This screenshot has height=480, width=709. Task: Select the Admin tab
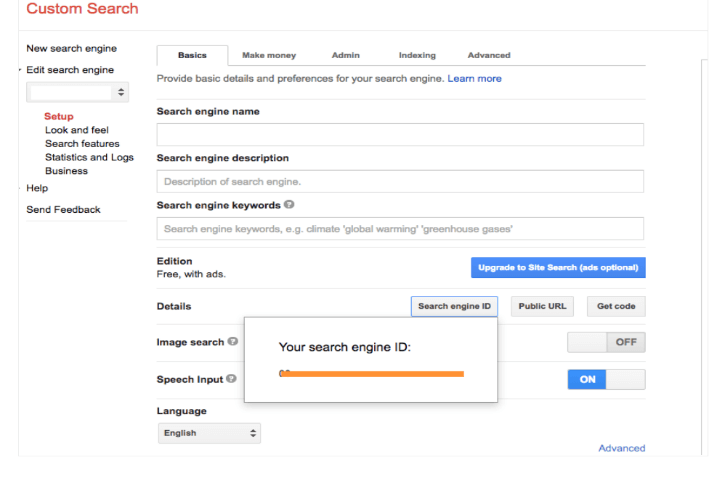345,55
